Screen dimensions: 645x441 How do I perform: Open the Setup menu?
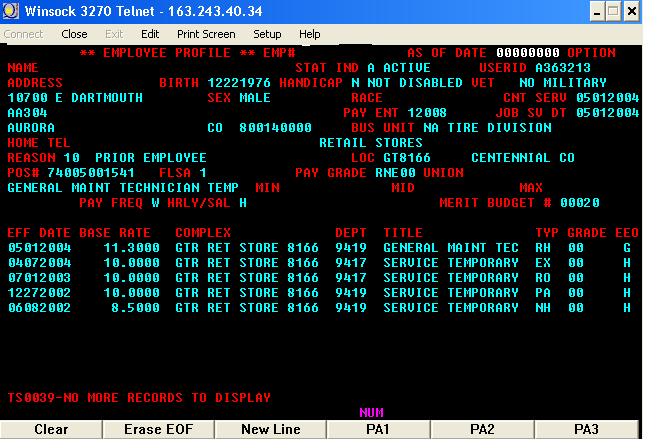pos(267,34)
